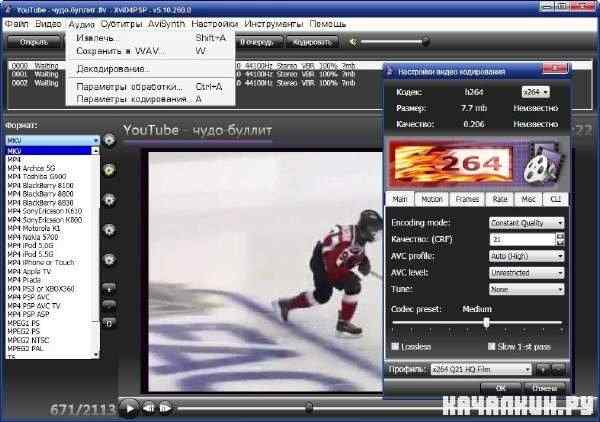Choose Сохранить в WAV menu entry
Screen dimensions: 600x422
pyautogui.click(x=150, y=51)
